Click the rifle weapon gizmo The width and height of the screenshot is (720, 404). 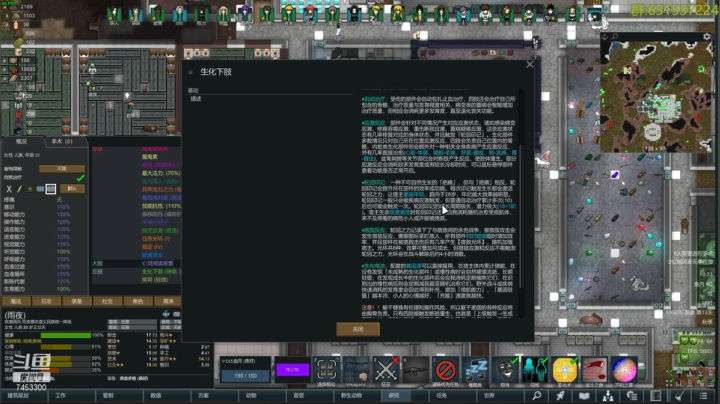click(415, 370)
